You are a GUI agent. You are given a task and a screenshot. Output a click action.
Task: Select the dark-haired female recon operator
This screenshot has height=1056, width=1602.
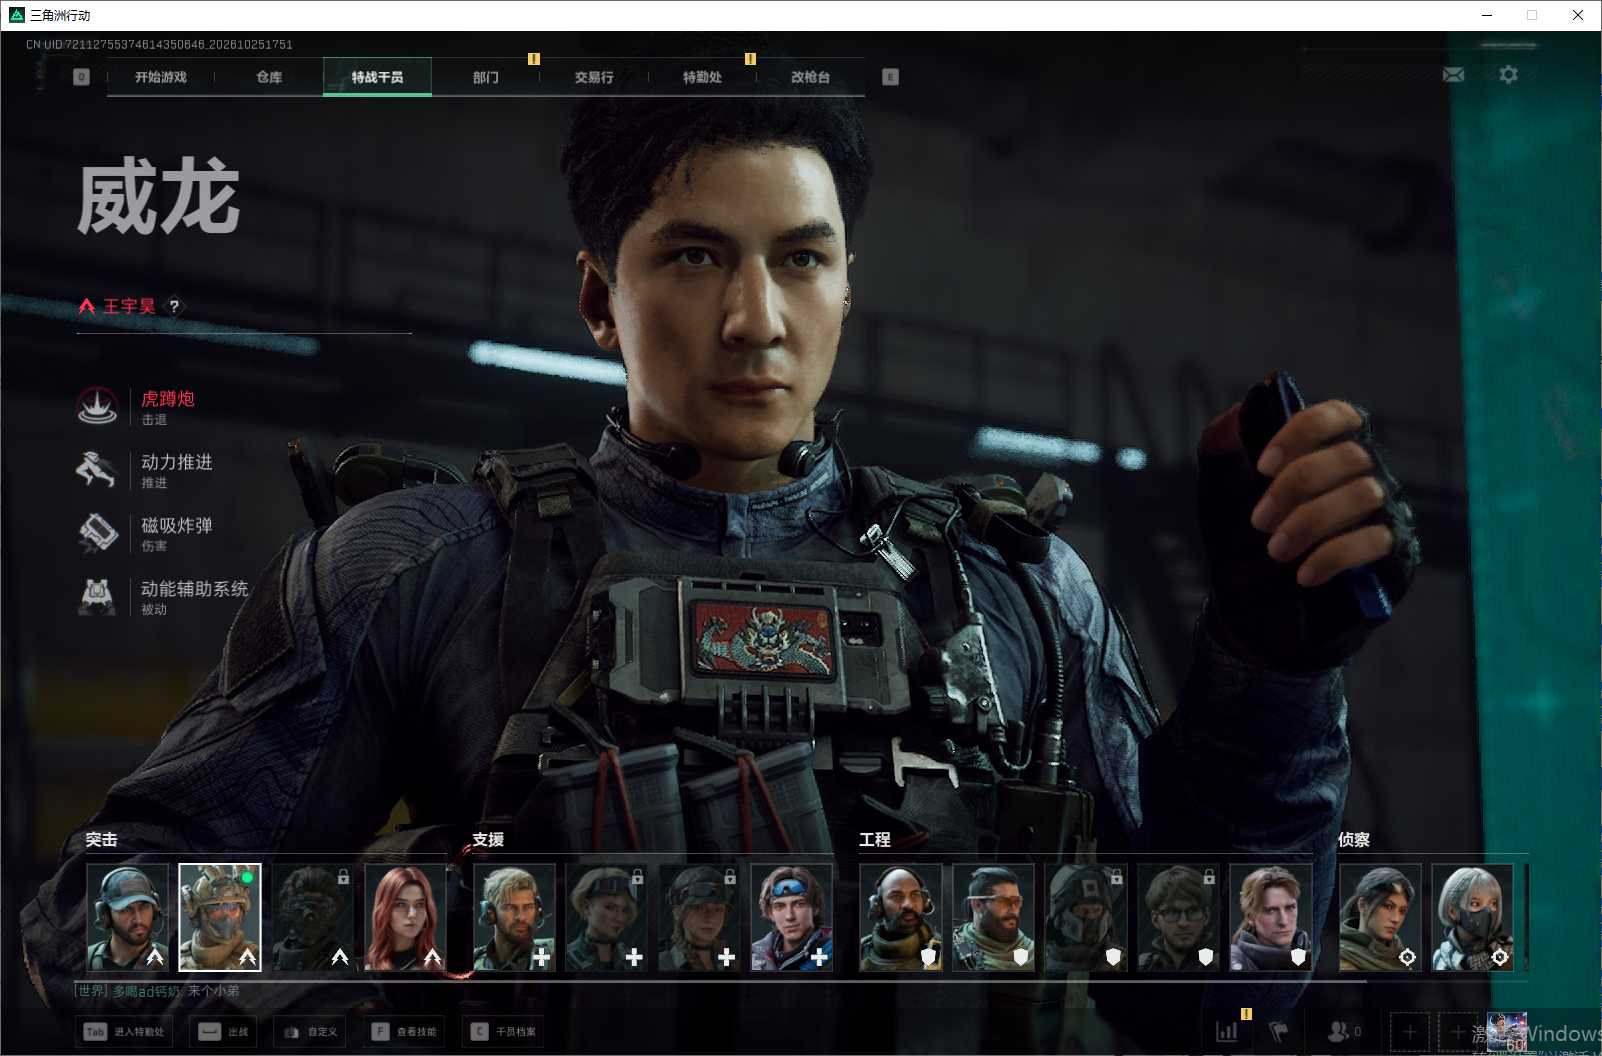pos(1380,918)
